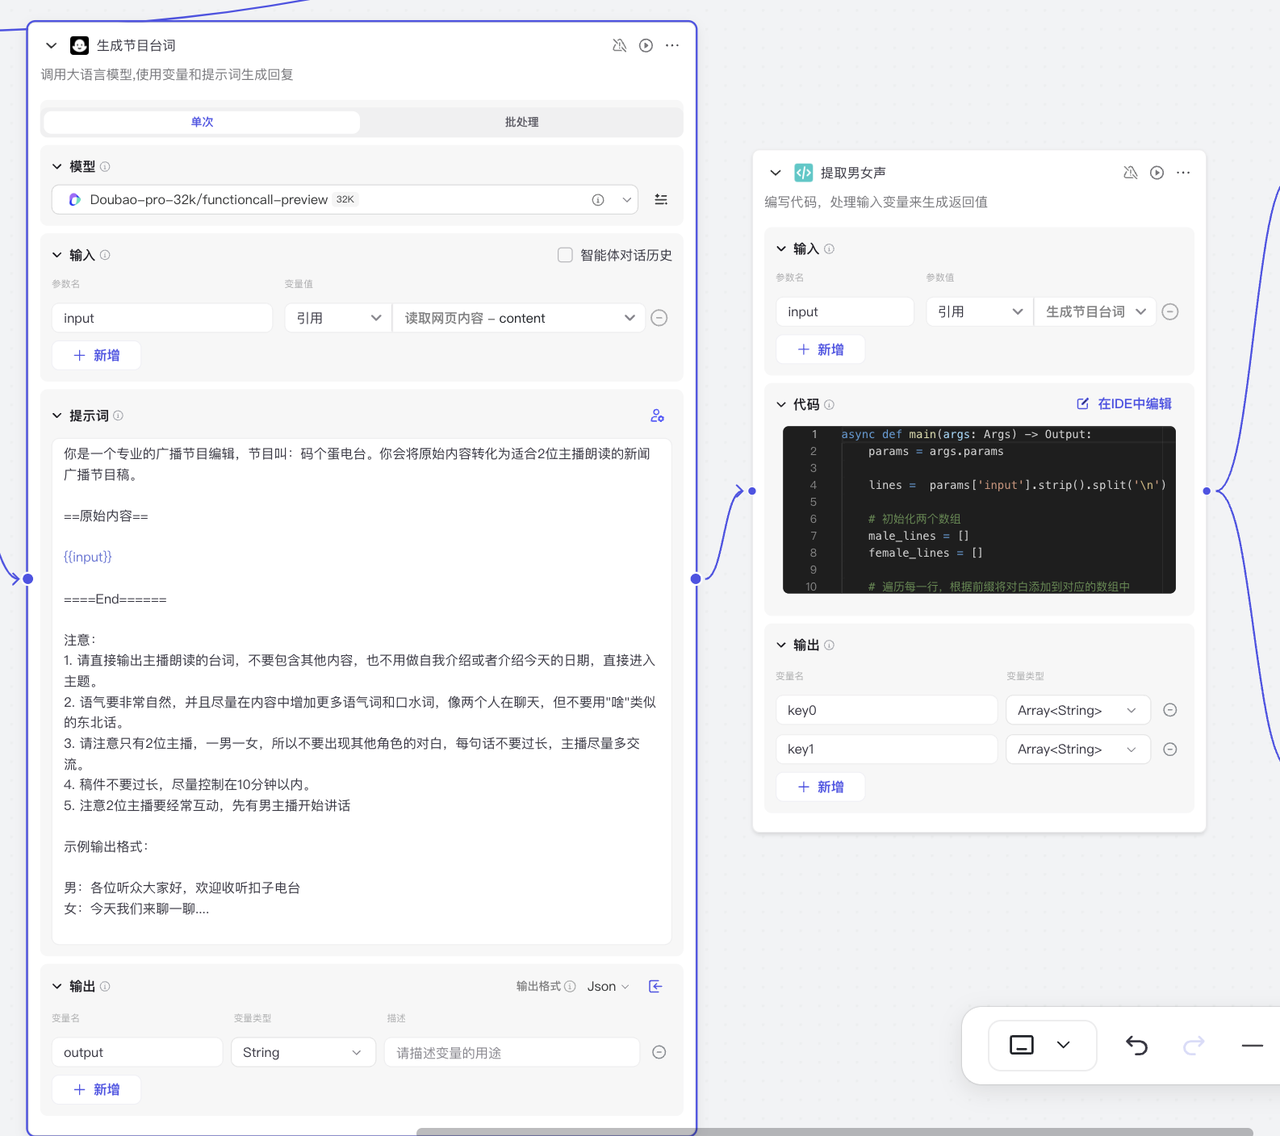Open the model parameter settings icon
The height and width of the screenshot is (1136, 1280).
click(x=661, y=199)
